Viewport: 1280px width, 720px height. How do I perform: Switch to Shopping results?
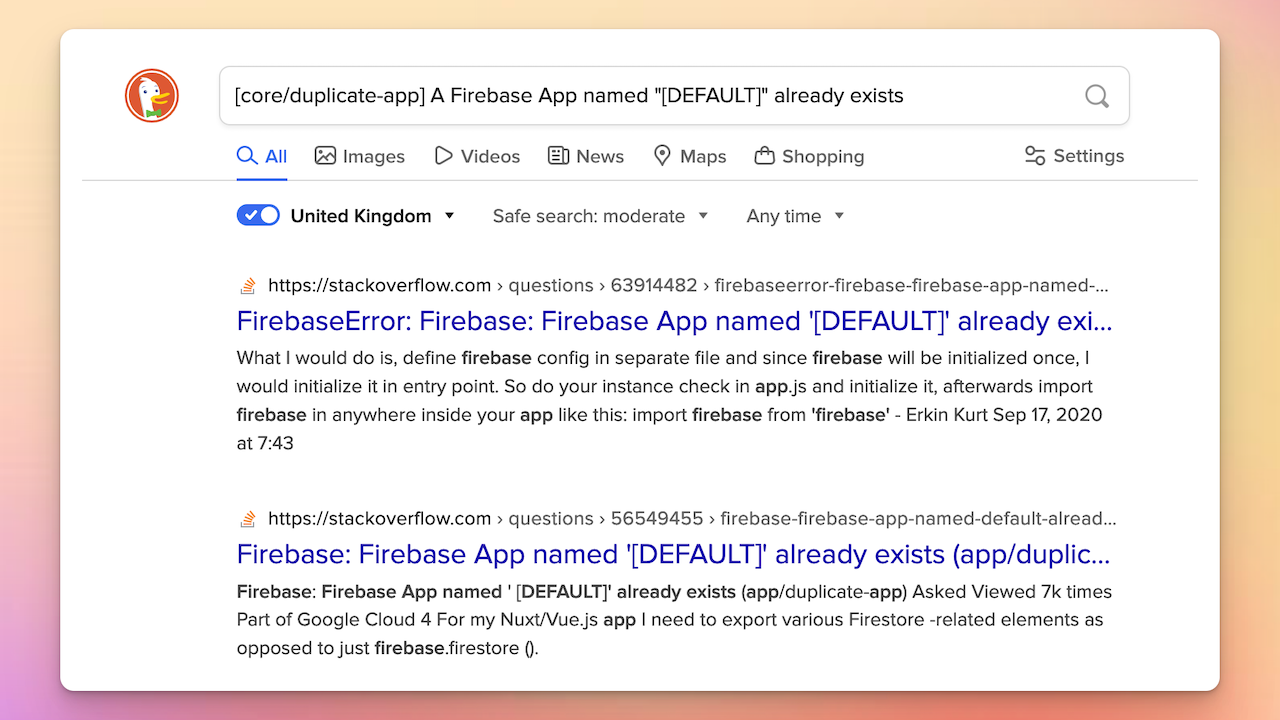(809, 156)
